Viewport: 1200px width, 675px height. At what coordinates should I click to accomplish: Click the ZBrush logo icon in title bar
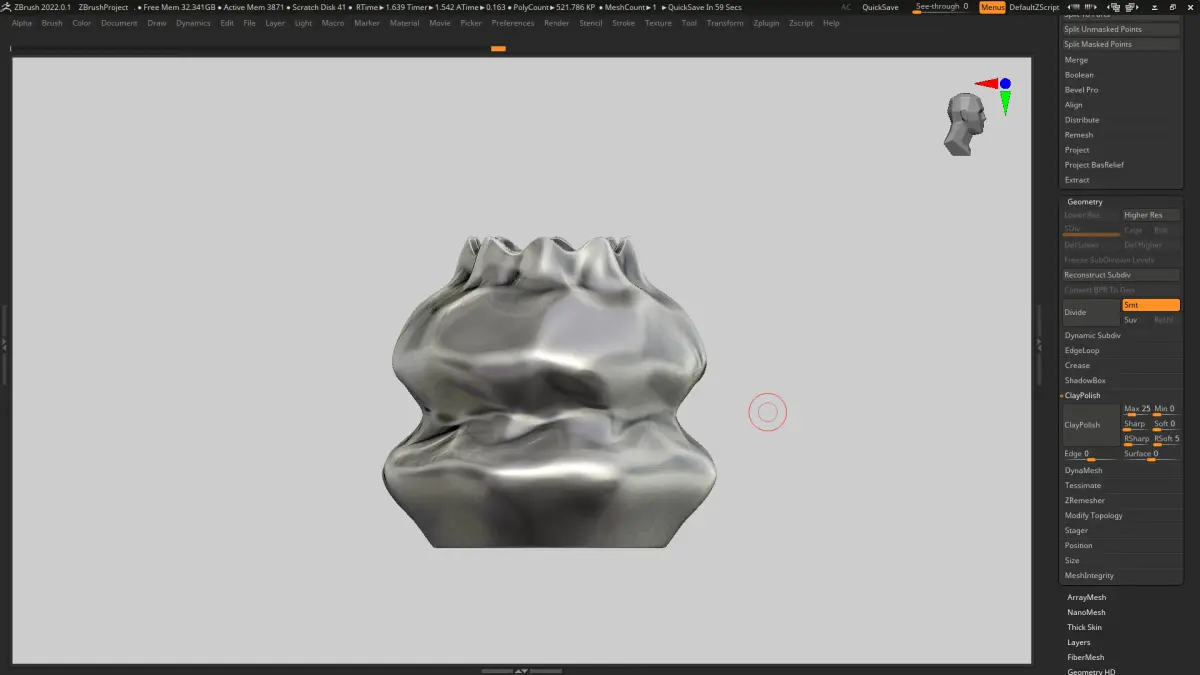7,7
